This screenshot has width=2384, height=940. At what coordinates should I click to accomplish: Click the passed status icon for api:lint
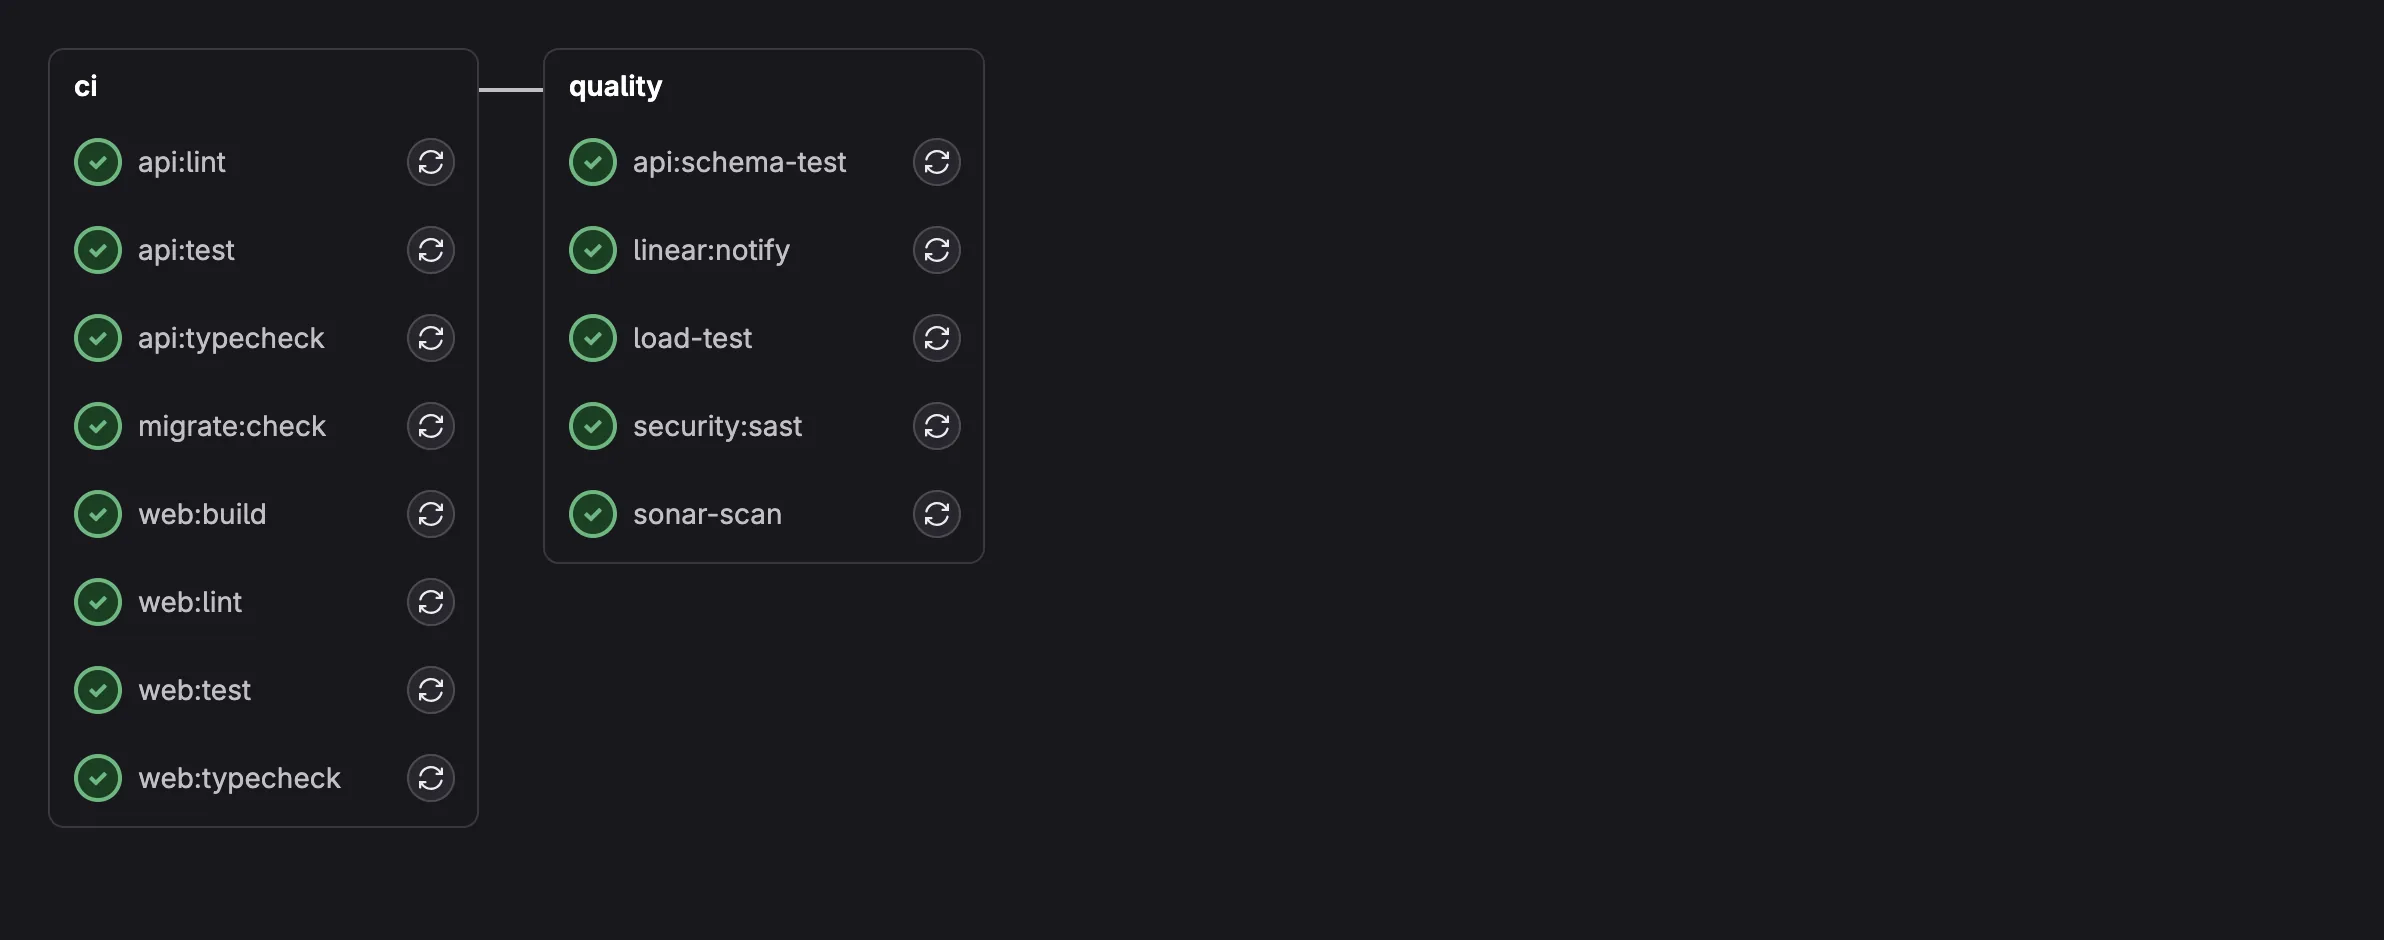[x=98, y=162]
